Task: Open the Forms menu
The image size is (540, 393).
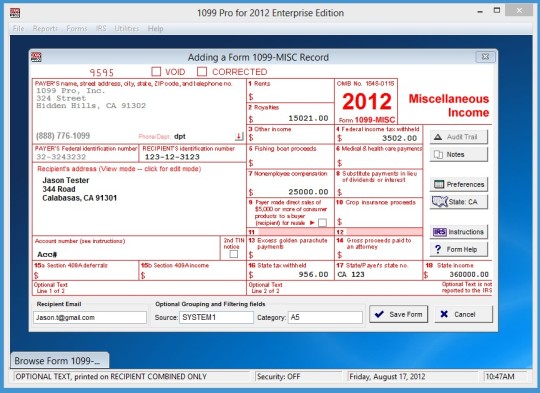Action: click(x=77, y=29)
